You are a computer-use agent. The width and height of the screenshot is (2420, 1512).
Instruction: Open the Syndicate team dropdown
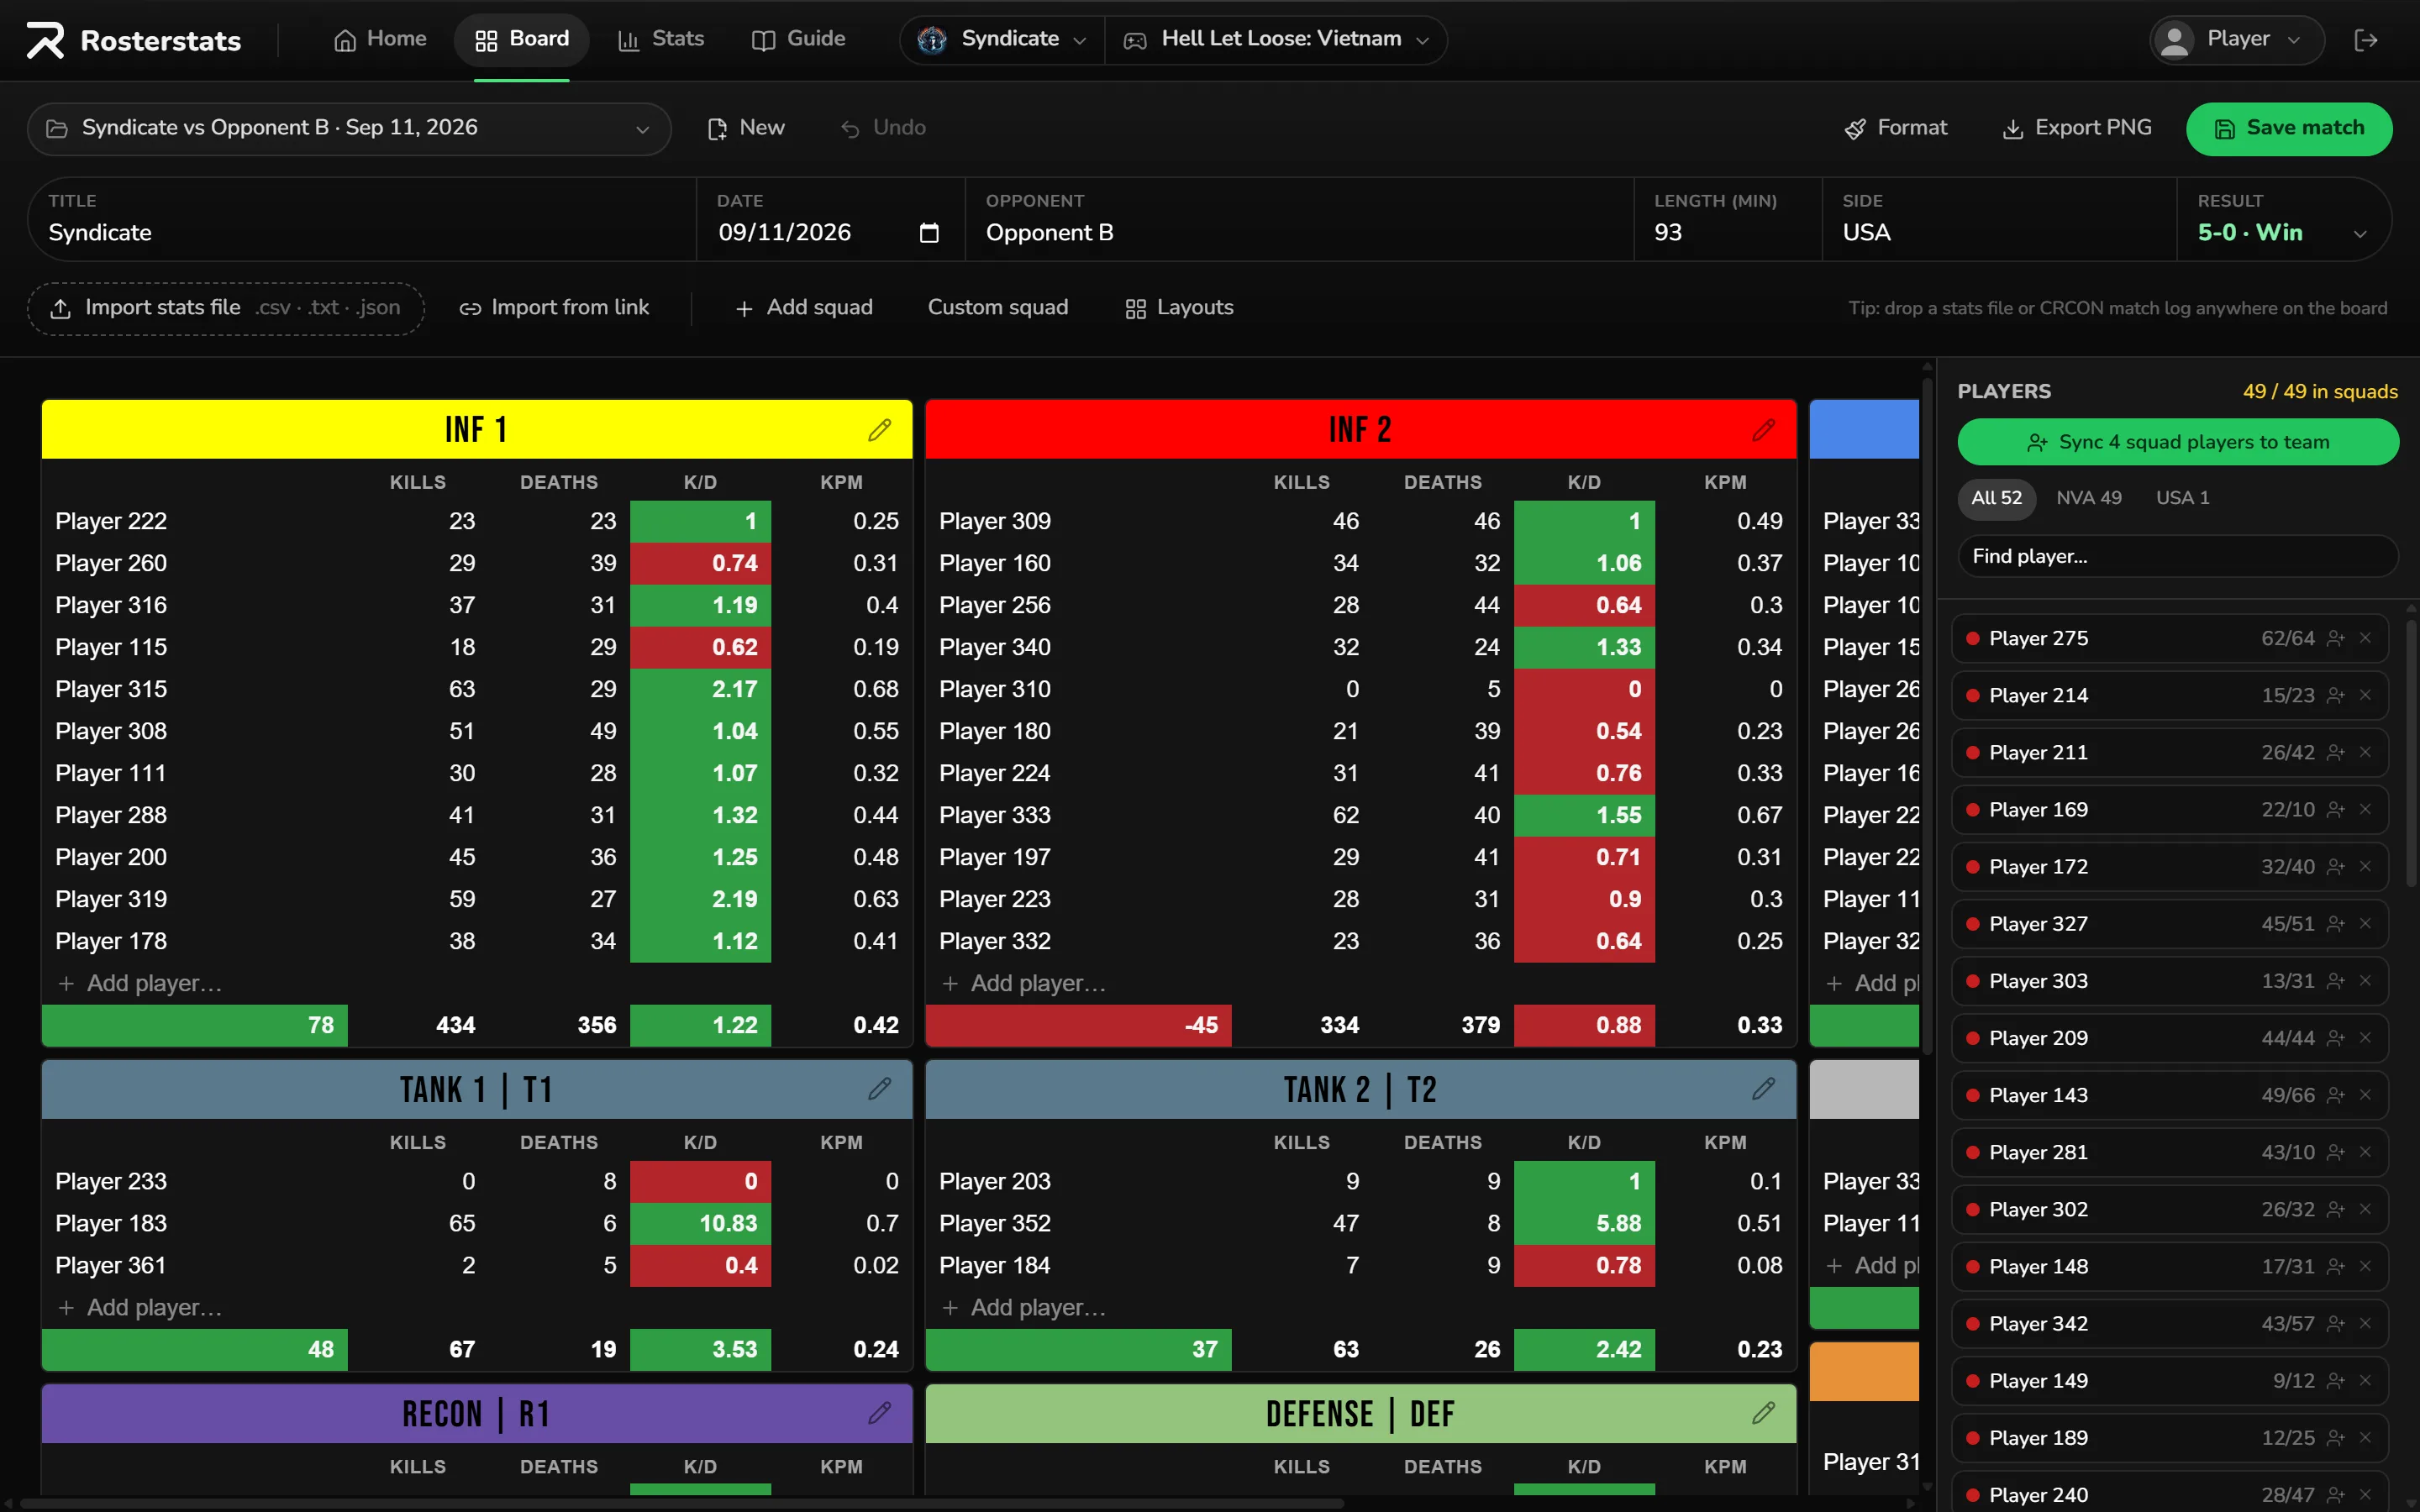1002,40
